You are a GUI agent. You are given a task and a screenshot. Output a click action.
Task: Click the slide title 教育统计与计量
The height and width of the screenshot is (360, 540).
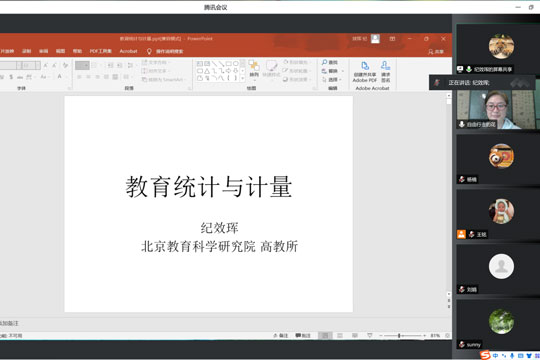pyautogui.click(x=209, y=187)
